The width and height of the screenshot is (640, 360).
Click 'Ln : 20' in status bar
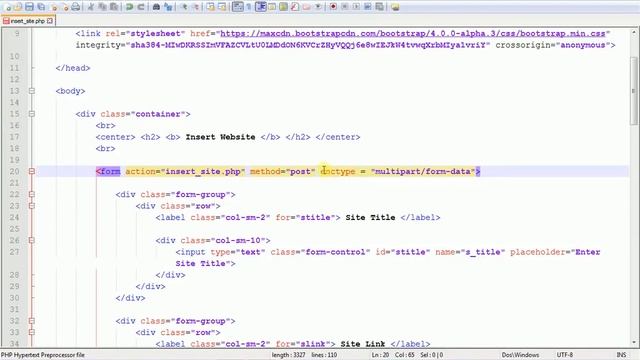[x=380, y=355]
